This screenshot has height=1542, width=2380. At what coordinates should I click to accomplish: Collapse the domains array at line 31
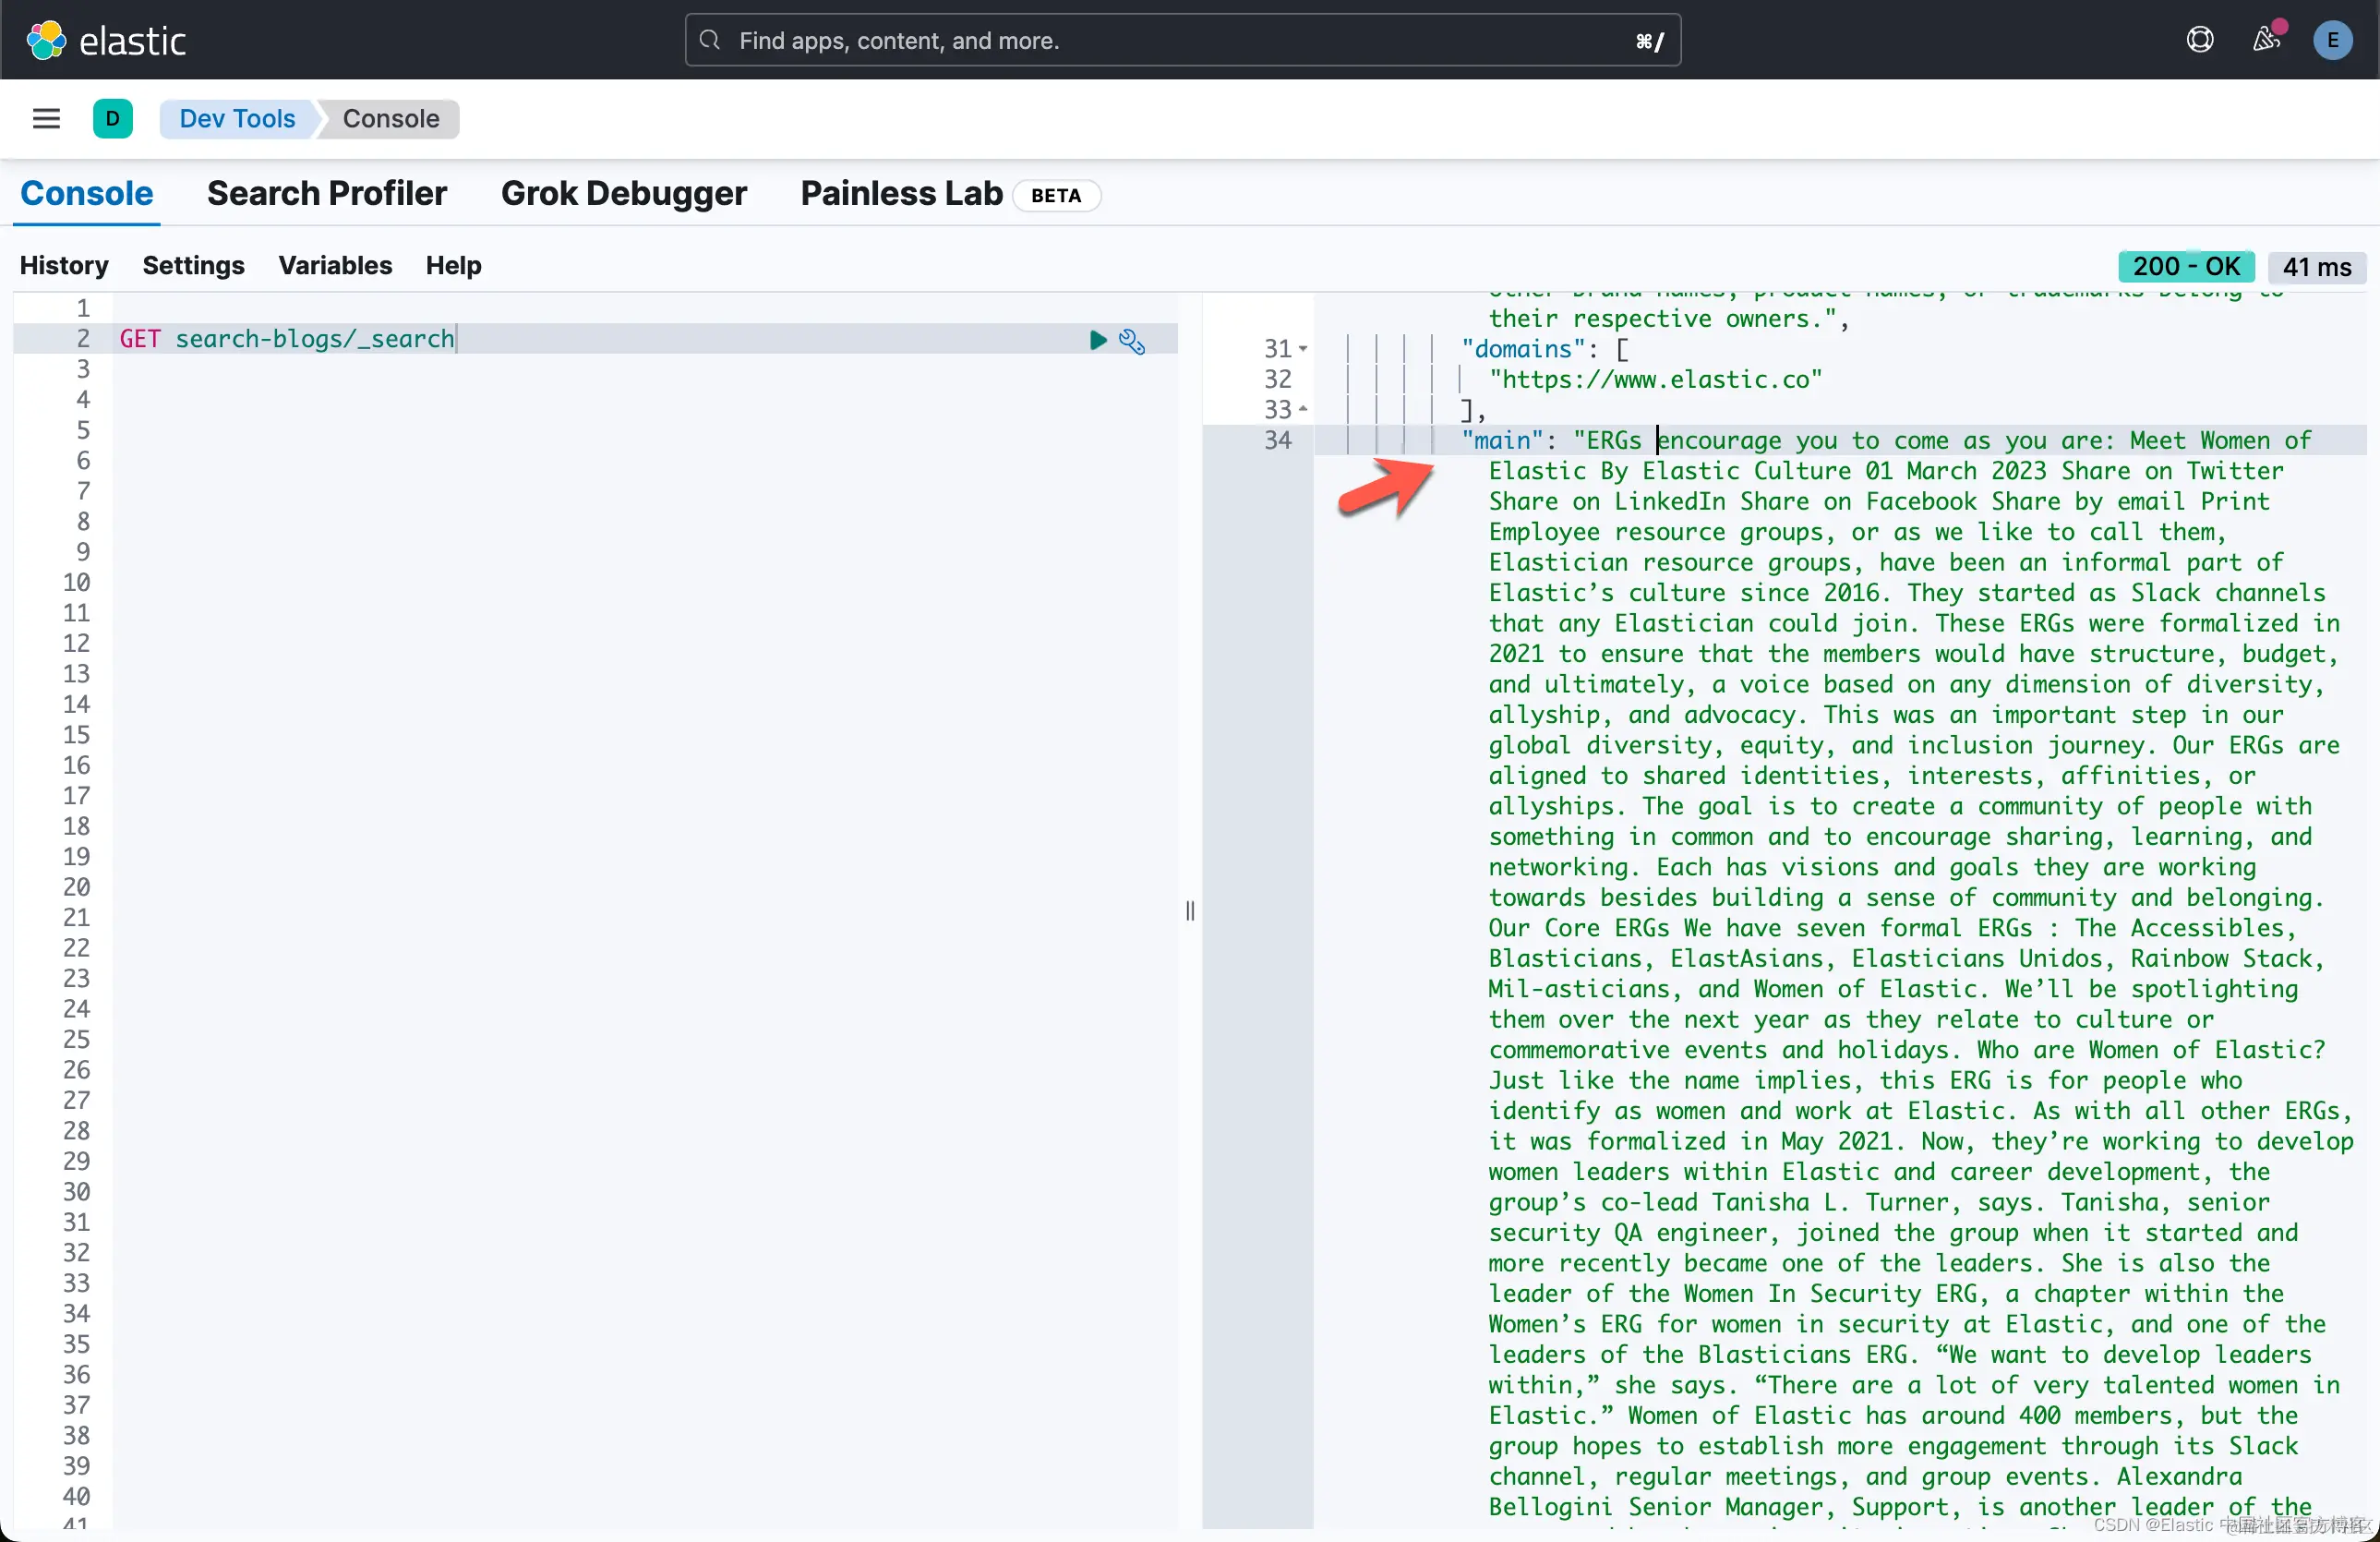point(1303,349)
